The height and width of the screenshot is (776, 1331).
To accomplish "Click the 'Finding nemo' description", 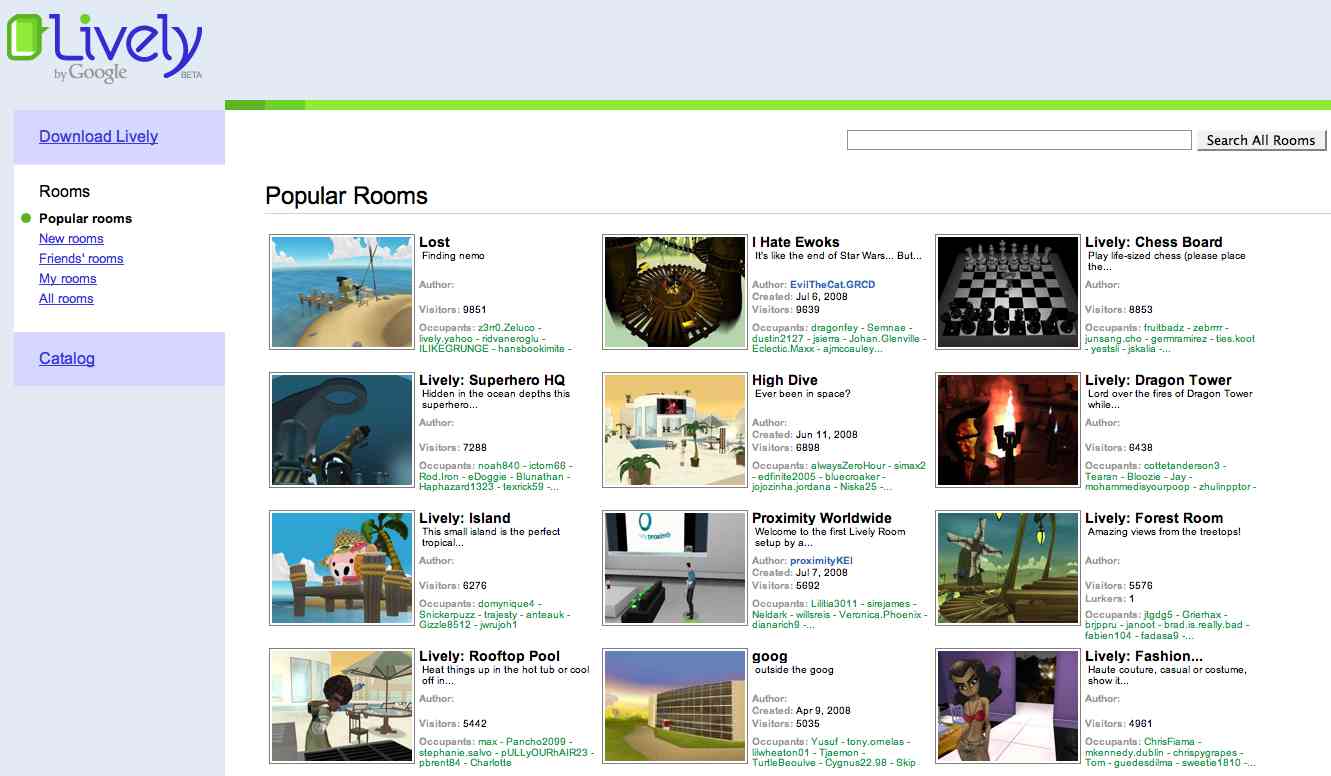I will click(x=453, y=256).
